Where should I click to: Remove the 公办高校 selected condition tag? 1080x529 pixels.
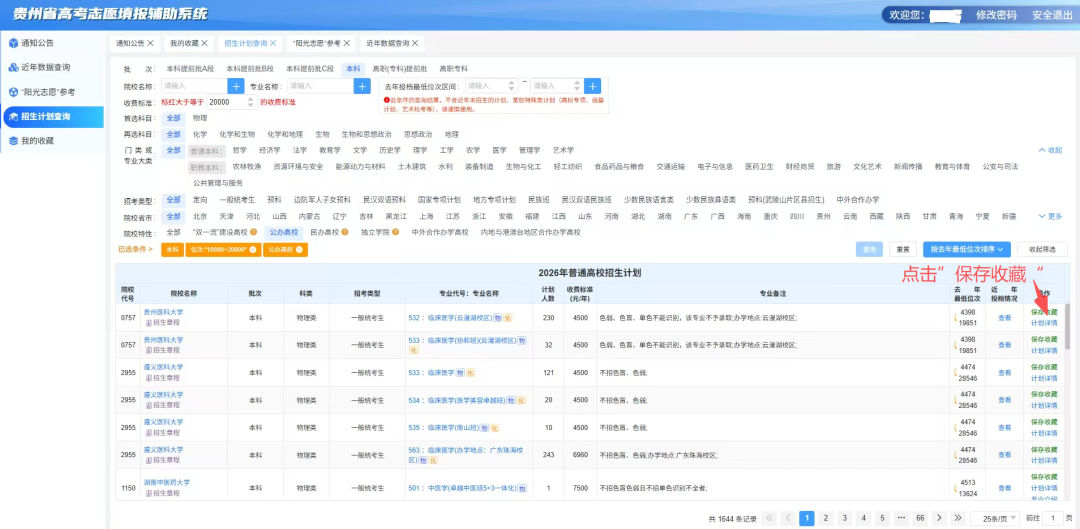coord(300,249)
